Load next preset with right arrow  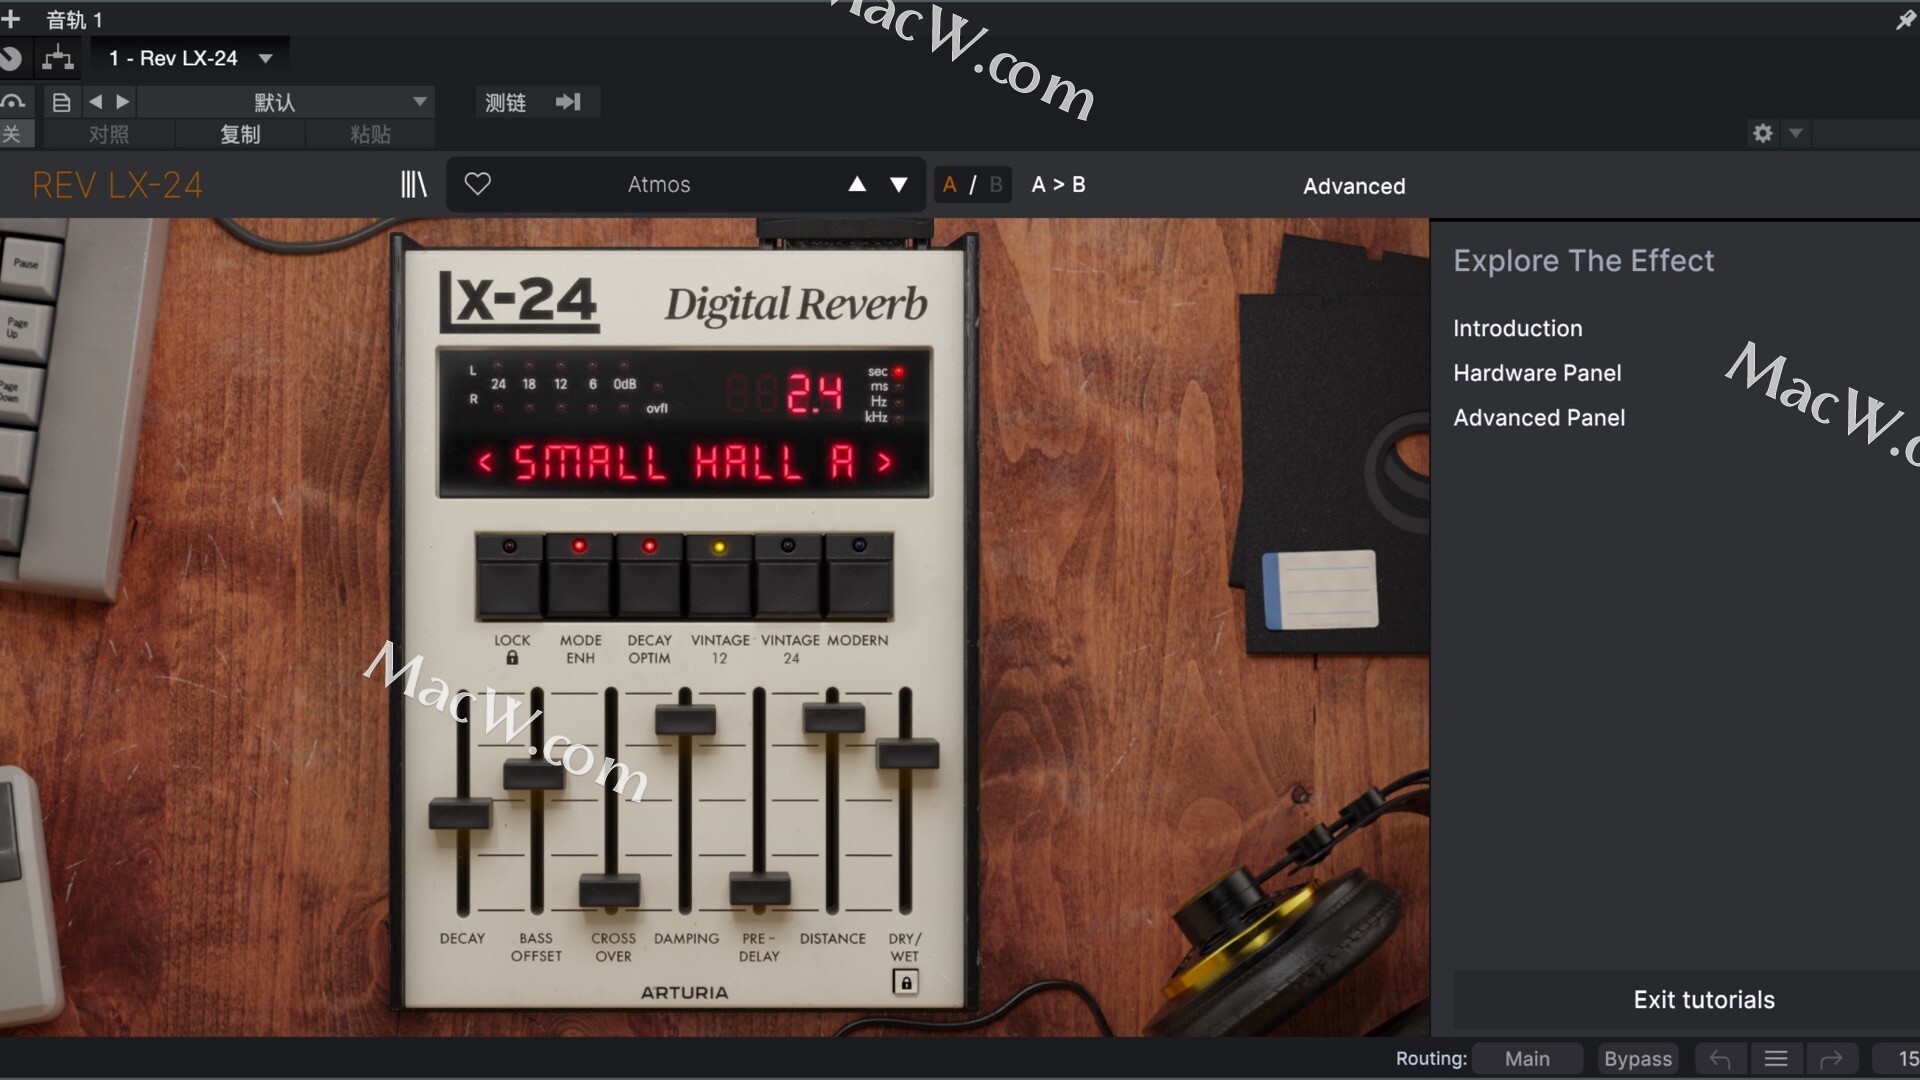pos(123,102)
